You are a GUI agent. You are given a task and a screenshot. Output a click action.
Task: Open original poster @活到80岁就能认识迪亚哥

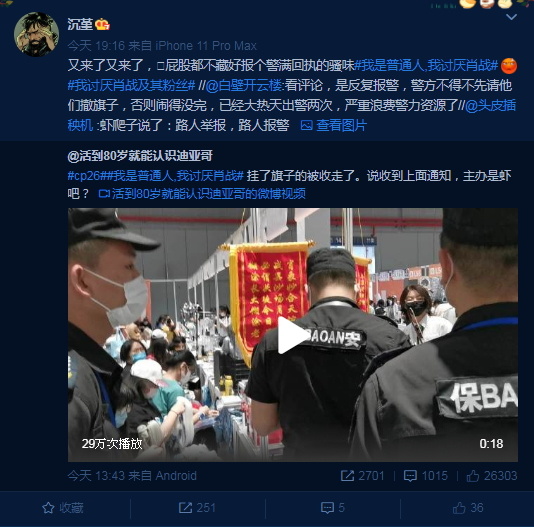pyautogui.click(x=140, y=156)
